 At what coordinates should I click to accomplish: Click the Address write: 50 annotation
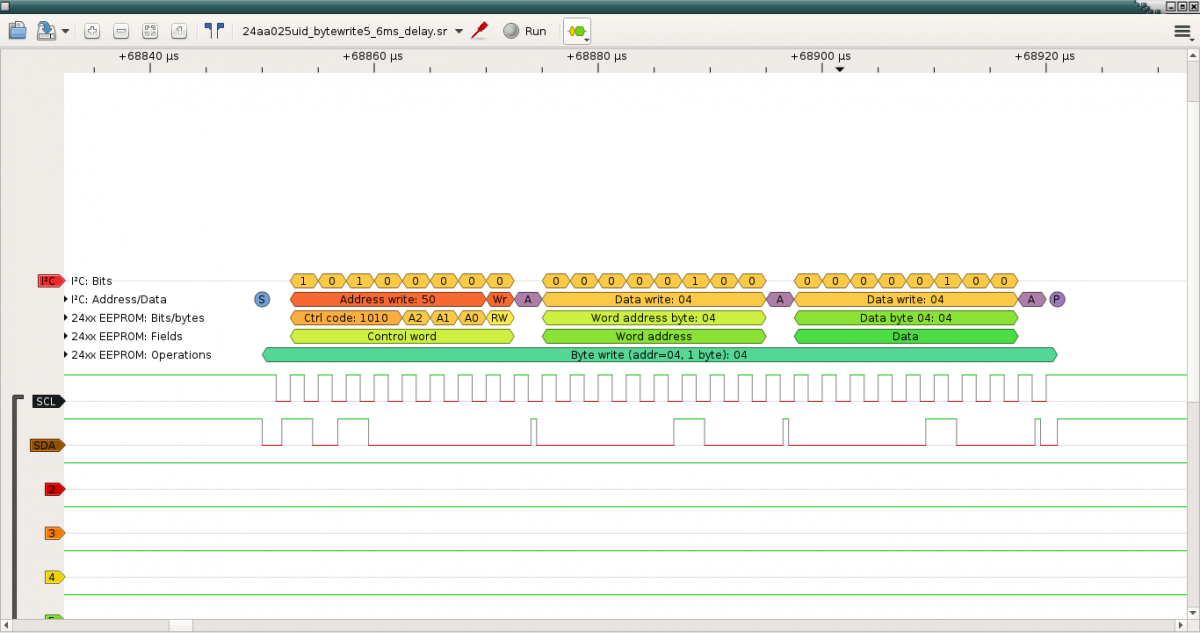pyautogui.click(x=388, y=299)
